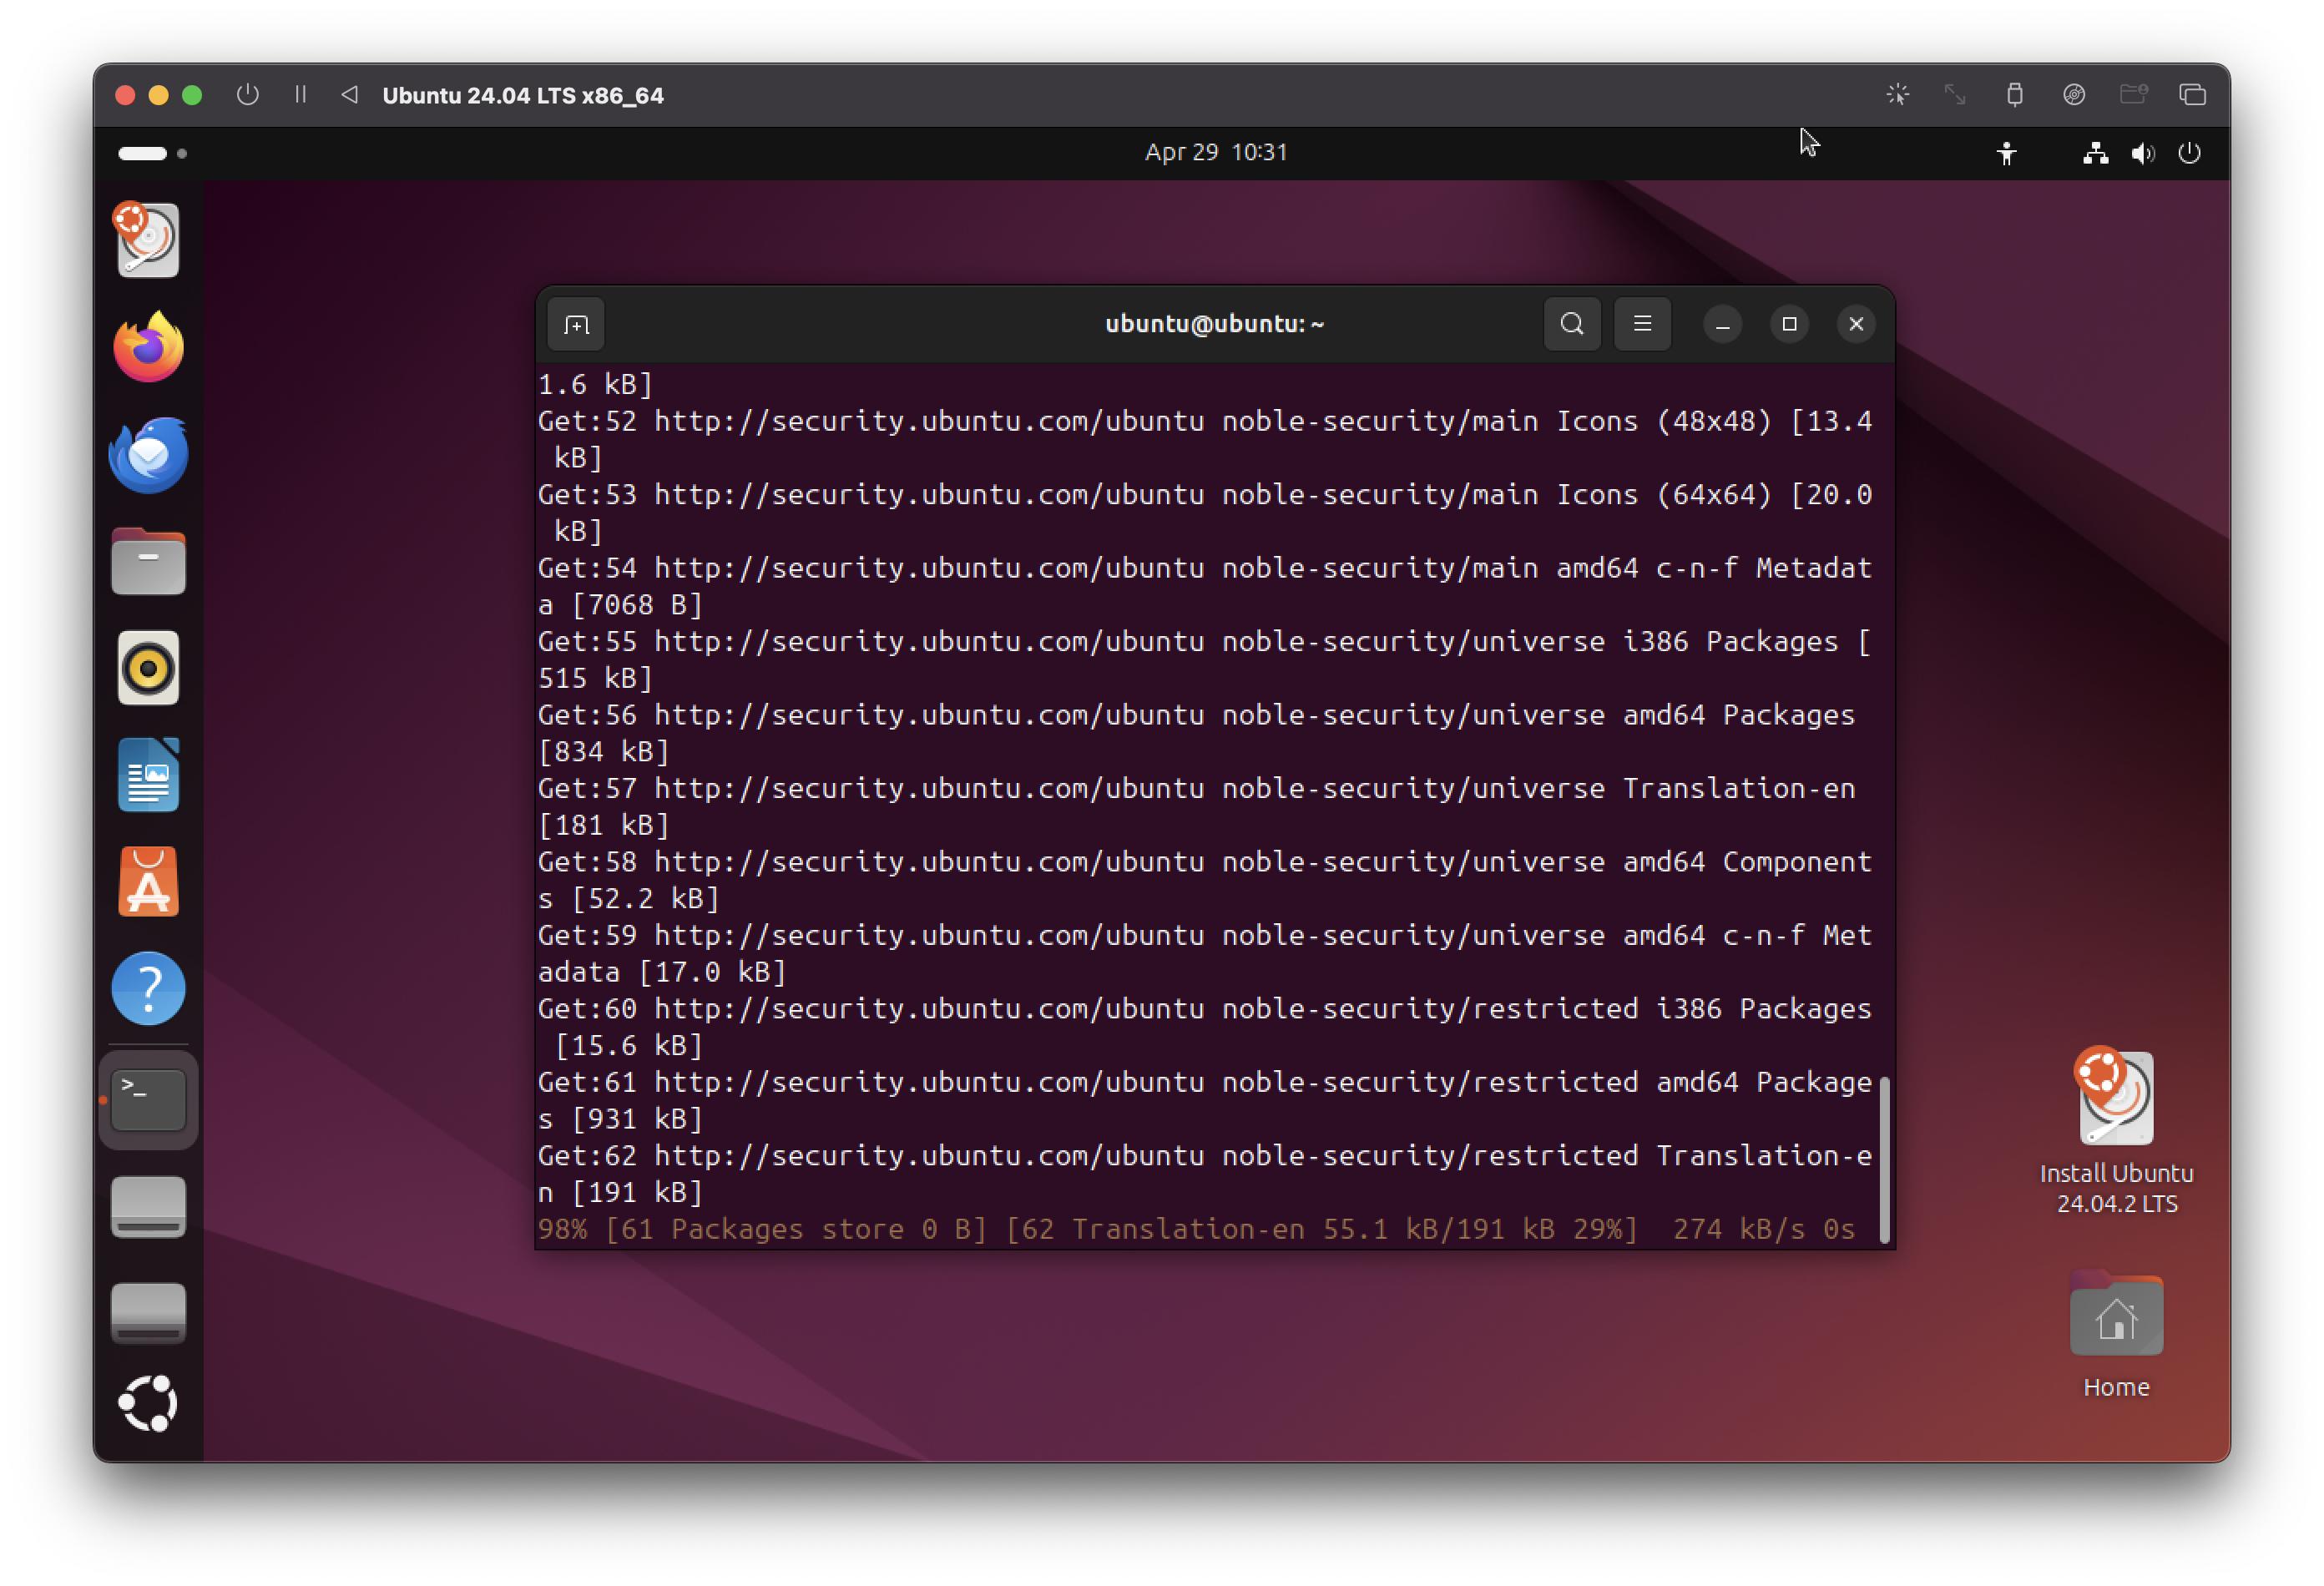Expand system menu via power icon
Image resolution: width=2324 pixels, height=1586 pixels.
[x=2189, y=153]
